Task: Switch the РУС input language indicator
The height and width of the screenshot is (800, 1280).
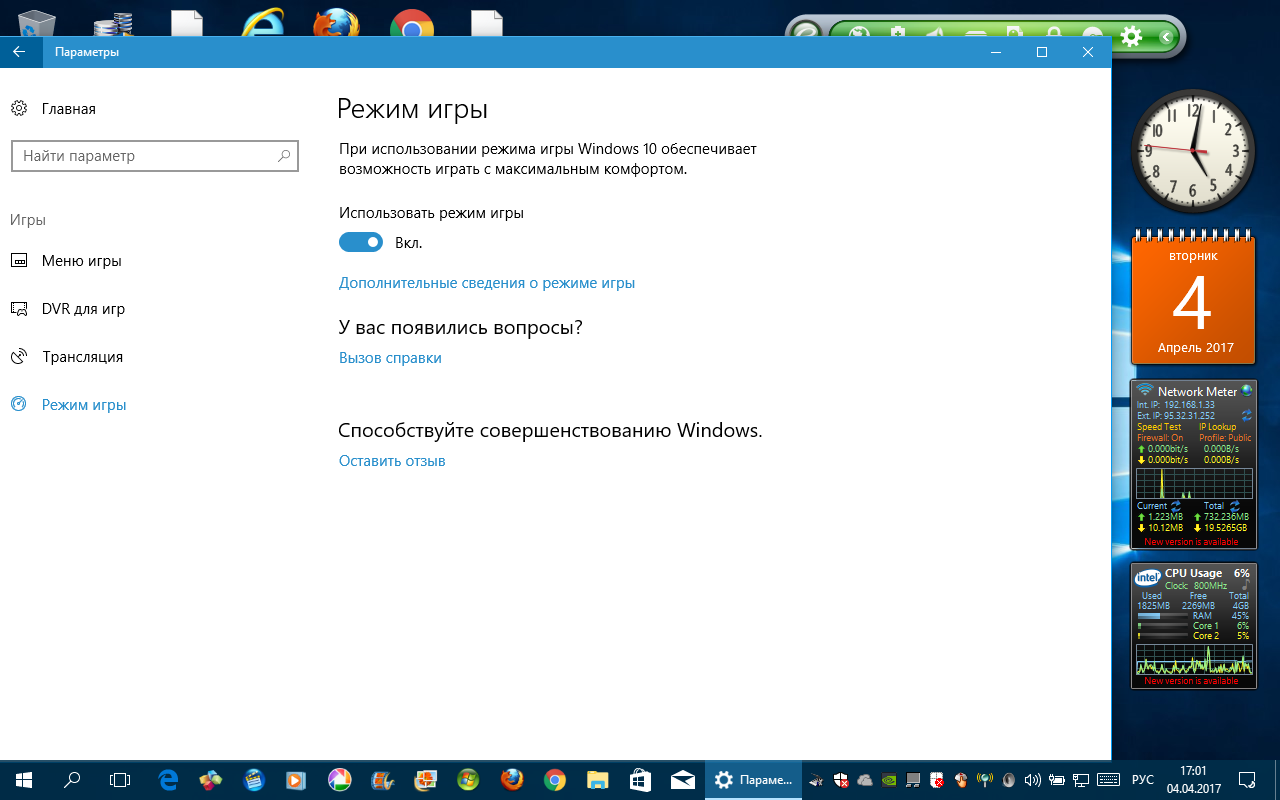Action: pyautogui.click(x=1142, y=779)
